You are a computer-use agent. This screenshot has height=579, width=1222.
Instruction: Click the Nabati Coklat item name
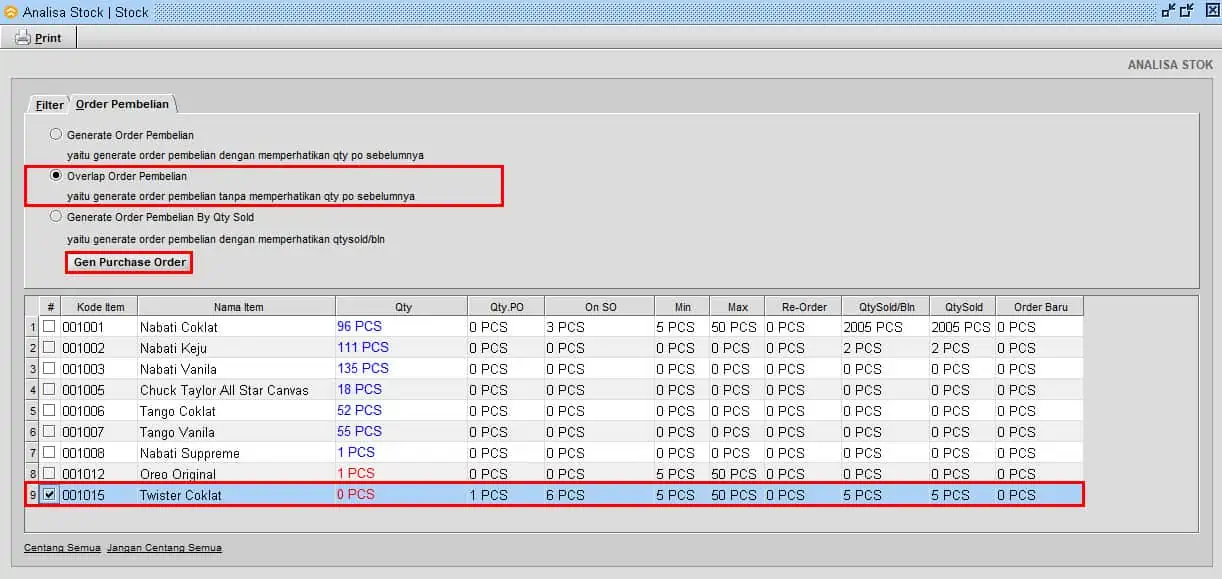click(x=179, y=327)
